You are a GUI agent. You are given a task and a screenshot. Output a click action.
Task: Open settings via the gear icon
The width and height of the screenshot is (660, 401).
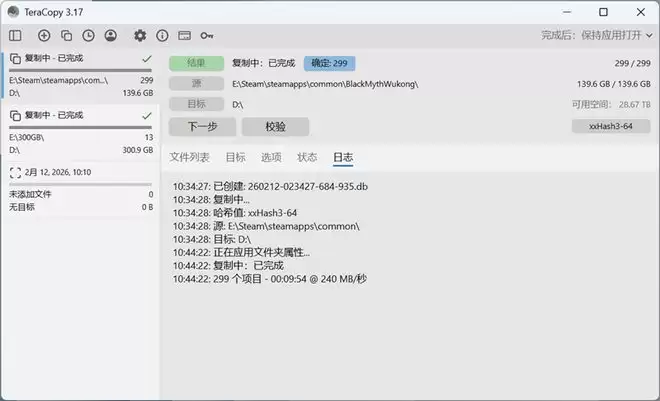pos(140,35)
